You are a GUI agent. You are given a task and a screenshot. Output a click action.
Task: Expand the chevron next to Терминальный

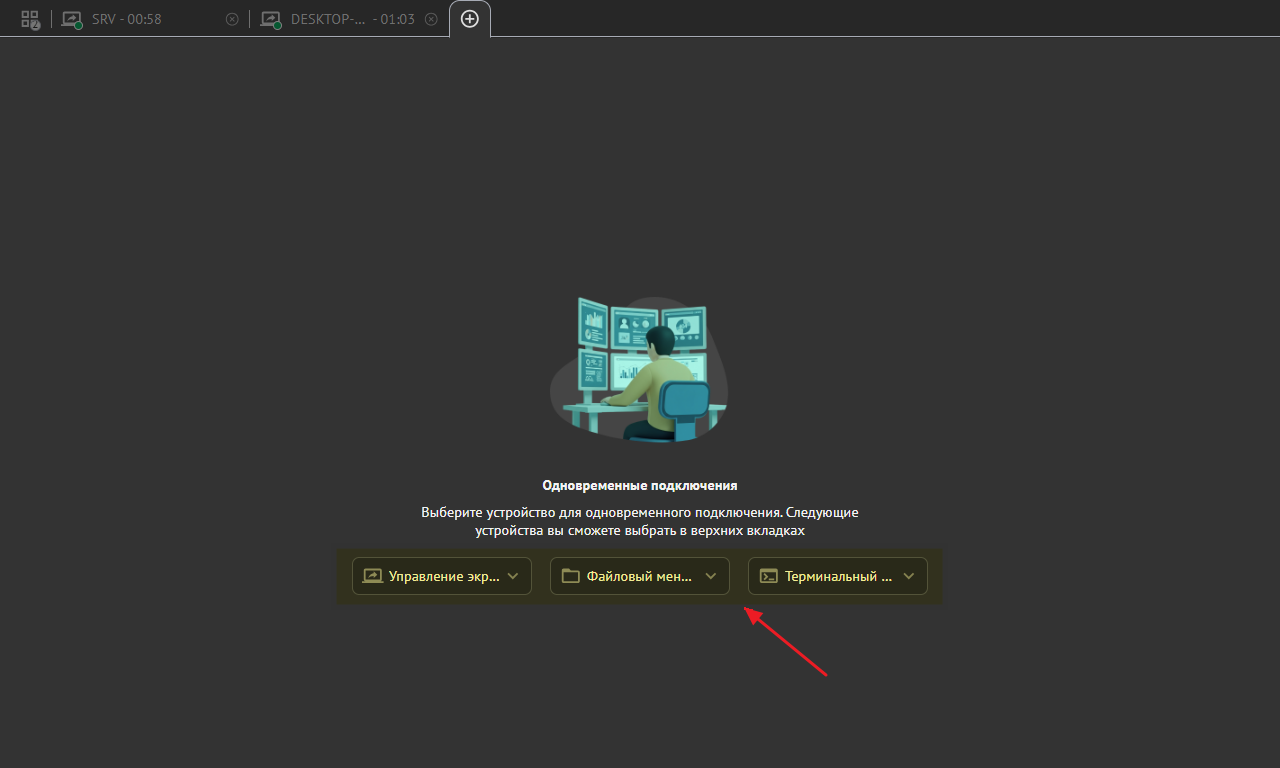coord(909,576)
